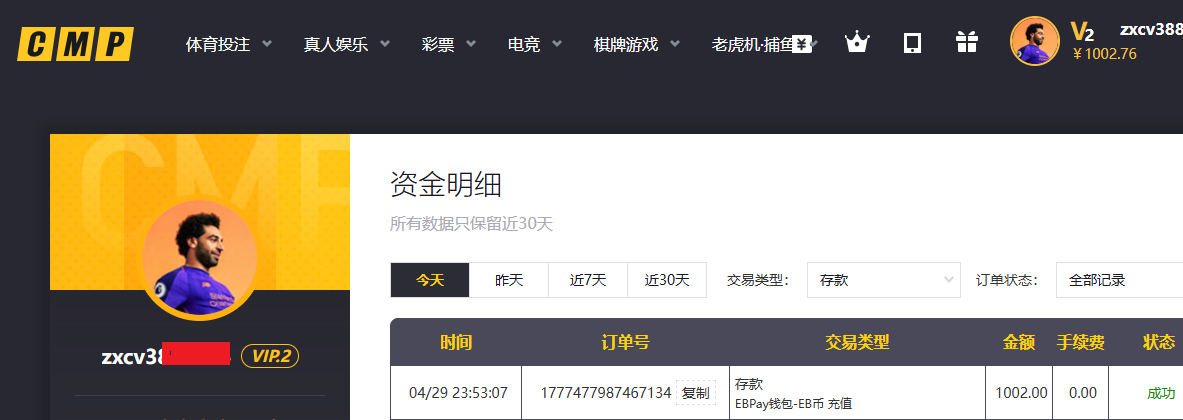Open the gift box promotions icon
Image resolution: width=1183 pixels, height=420 pixels.
[x=966, y=42]
